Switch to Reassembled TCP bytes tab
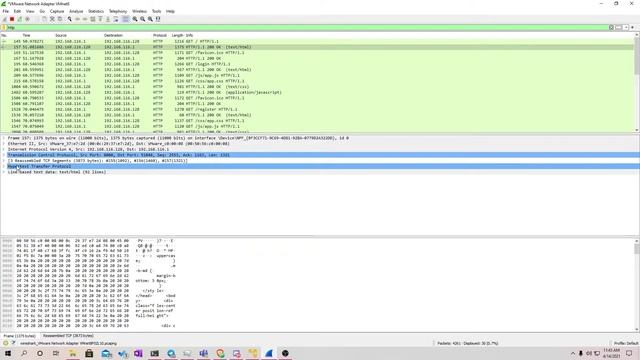This screenshot has width=640, height=360. 68,336
